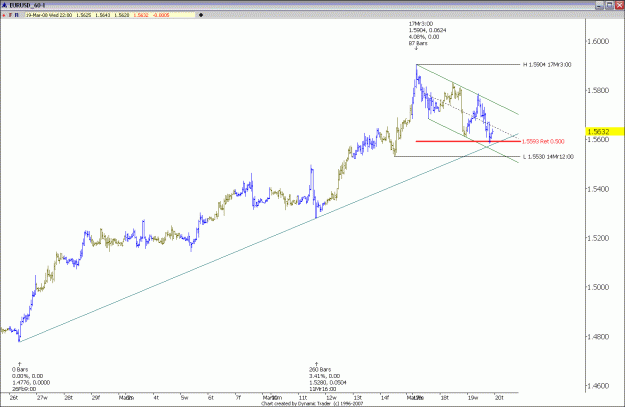Select the open value 1.5625 in the readout bar
Viewport: 625px width, 407px height.
click(x=84, y=15)
